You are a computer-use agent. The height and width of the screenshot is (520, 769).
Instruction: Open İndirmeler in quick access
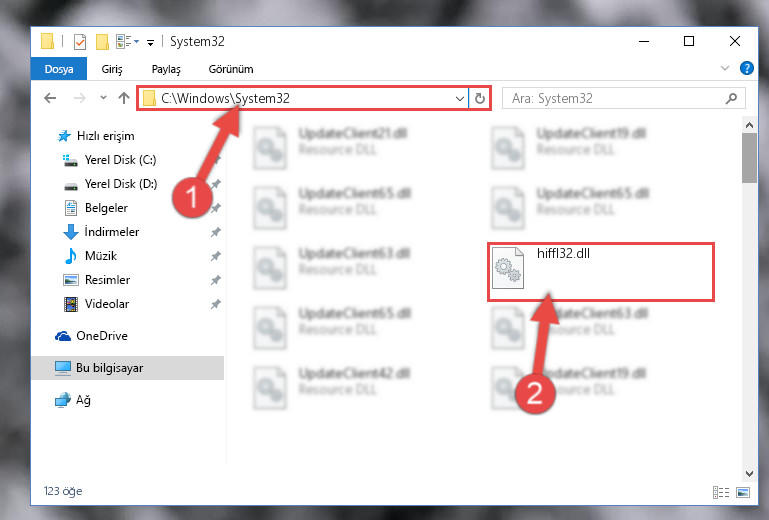112,232
